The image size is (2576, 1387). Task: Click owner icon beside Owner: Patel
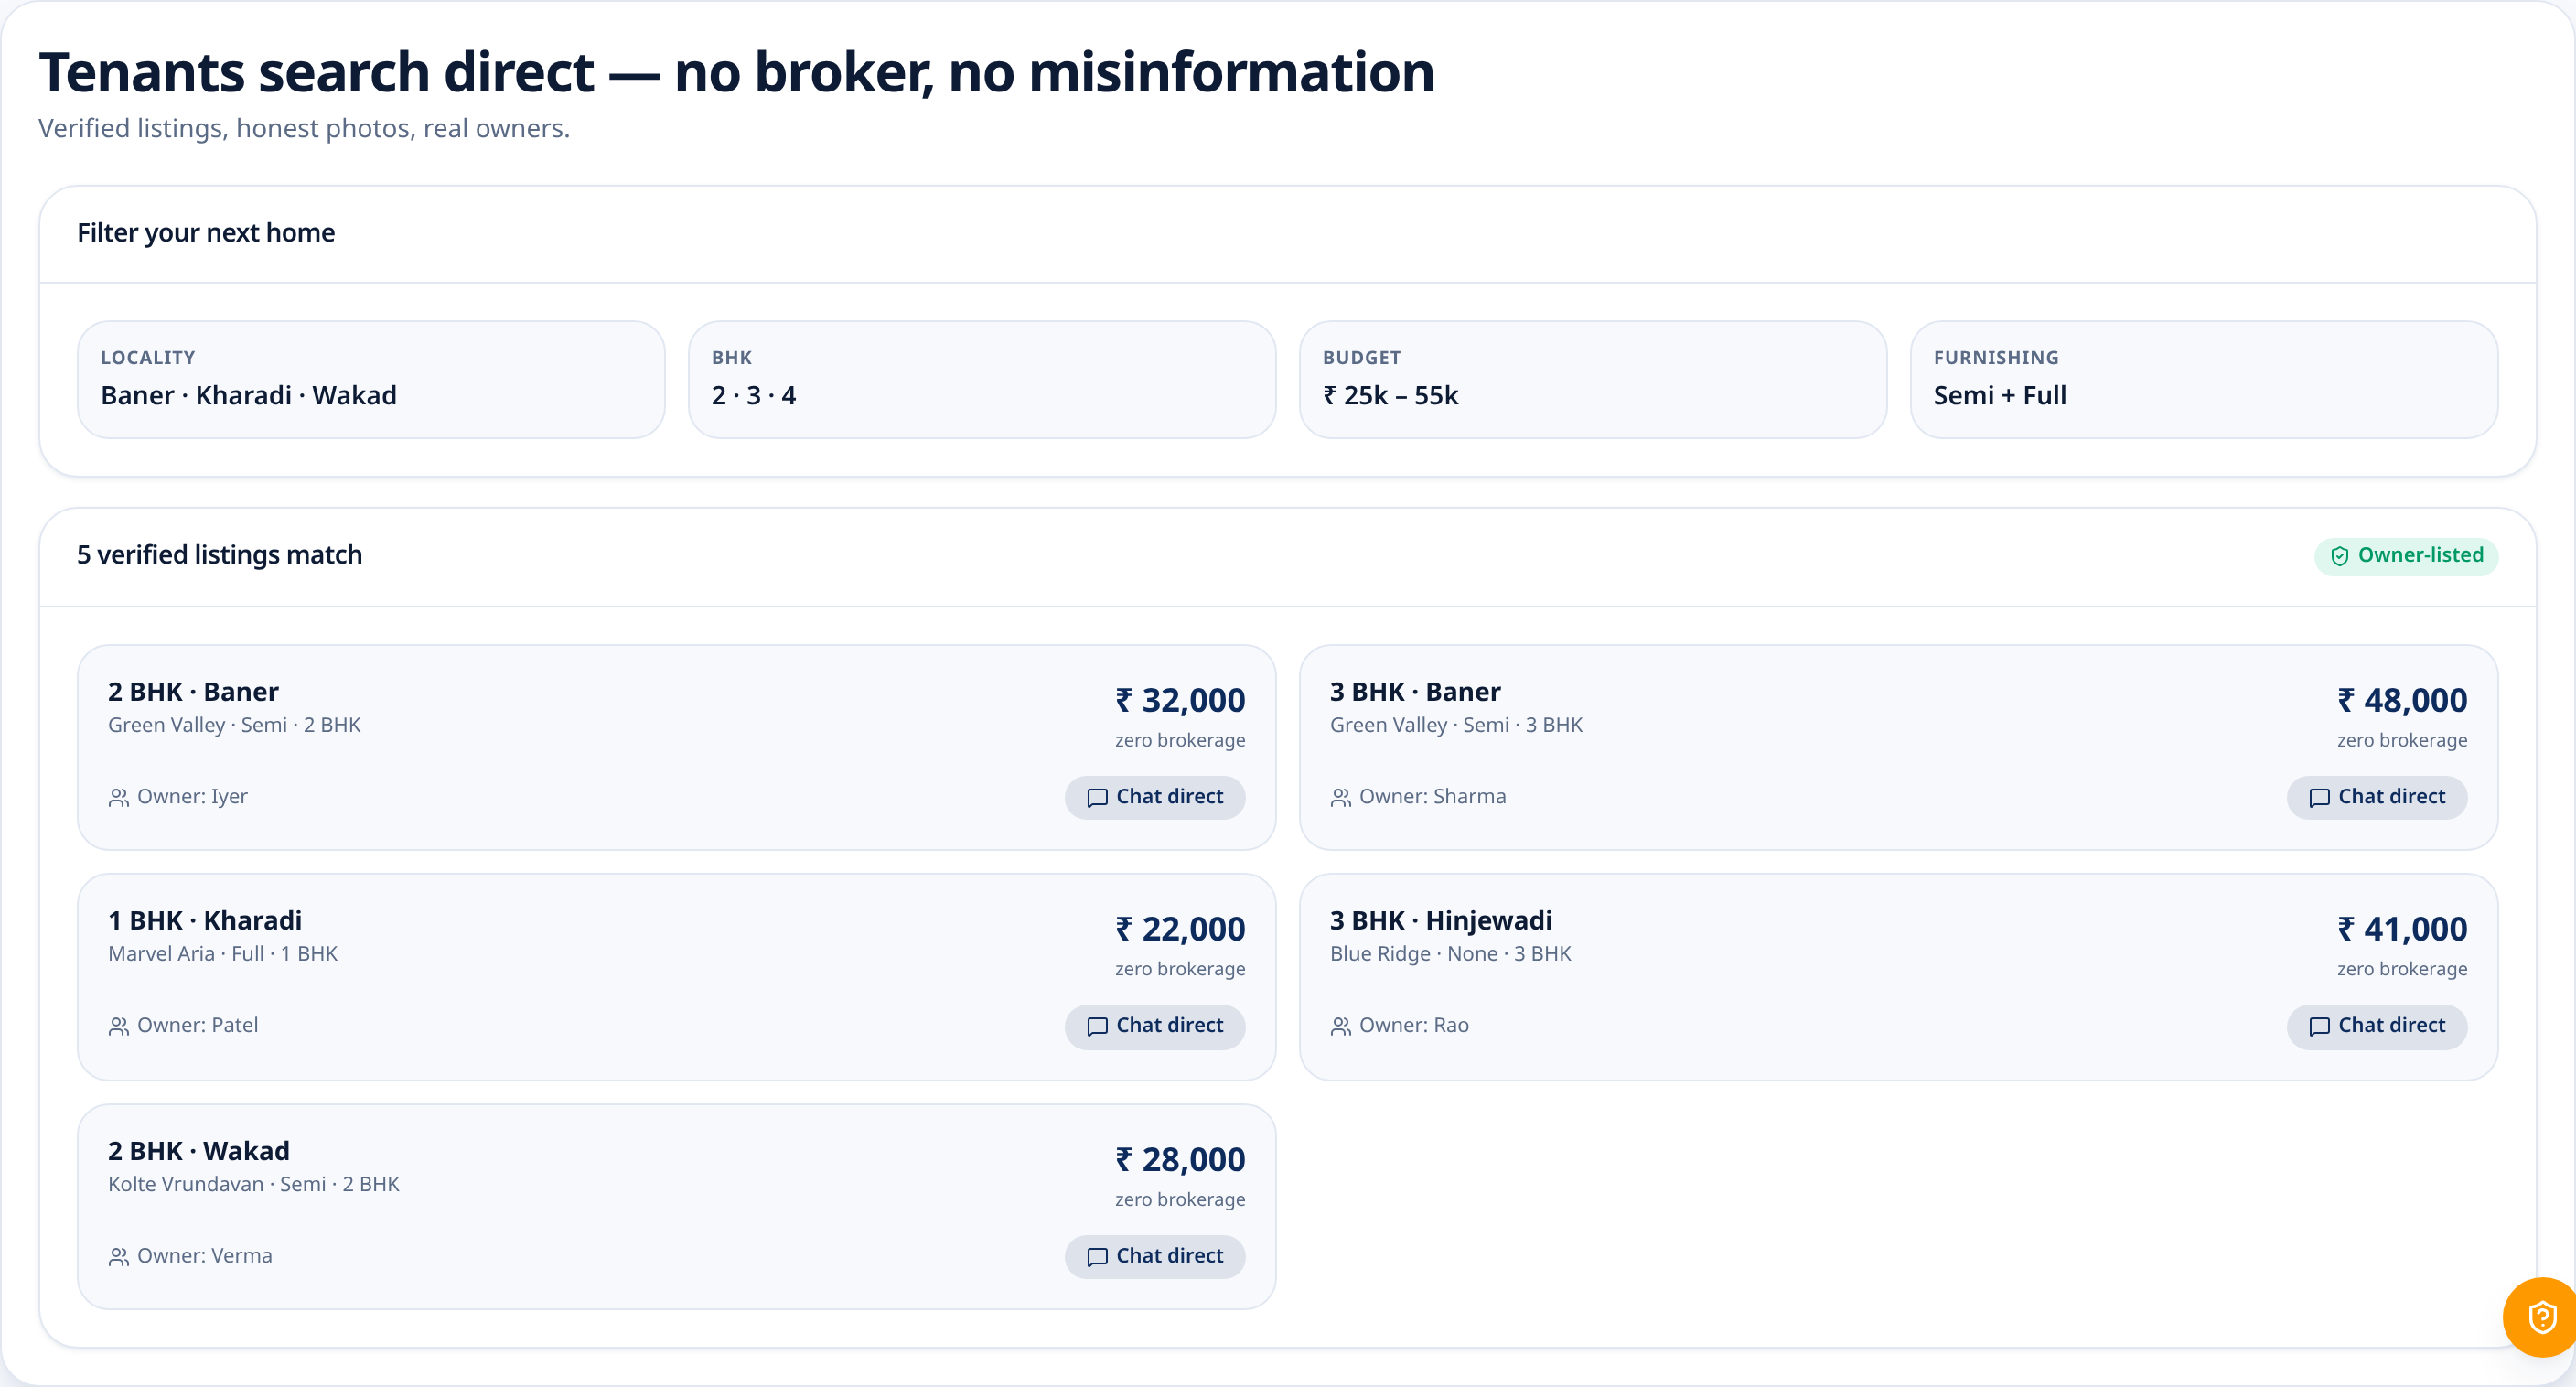point(118,1027)
